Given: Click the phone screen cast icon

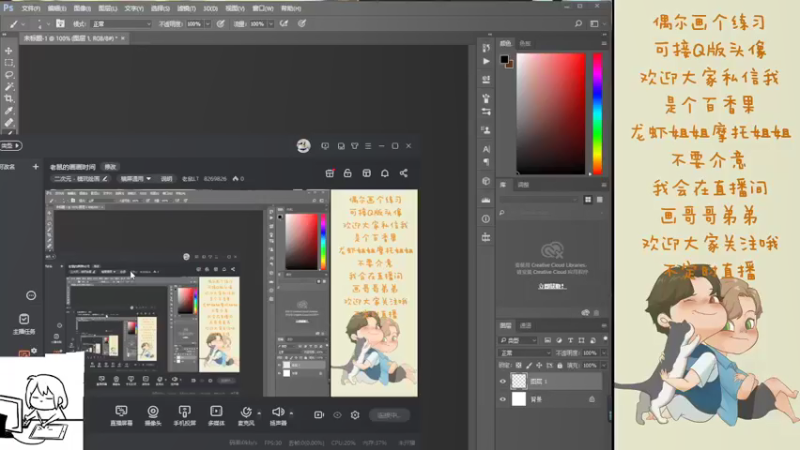Looking at the screenshot, I should [x=185, y=411].
